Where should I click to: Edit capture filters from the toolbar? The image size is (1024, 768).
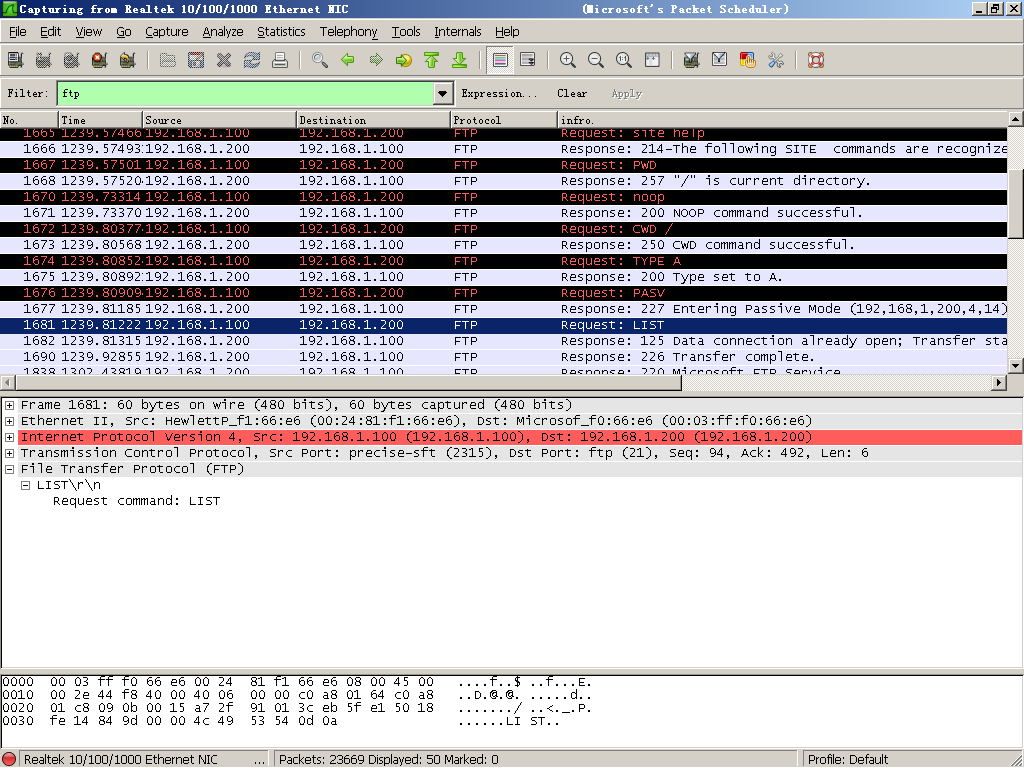691,60
